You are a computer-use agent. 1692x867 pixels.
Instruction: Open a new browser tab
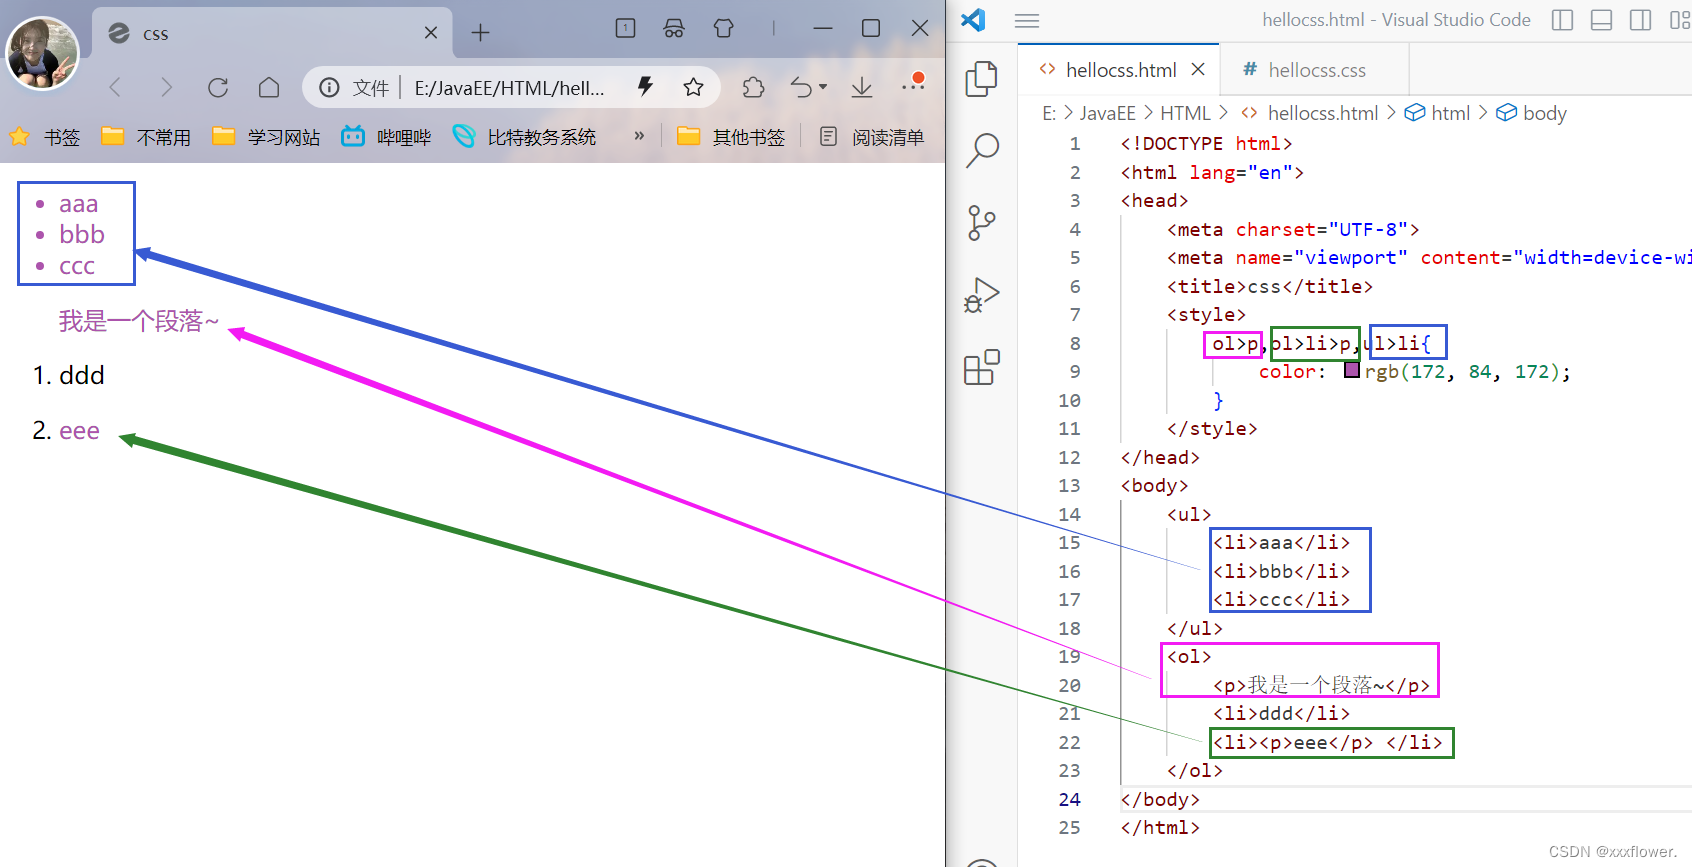point(480,33)
